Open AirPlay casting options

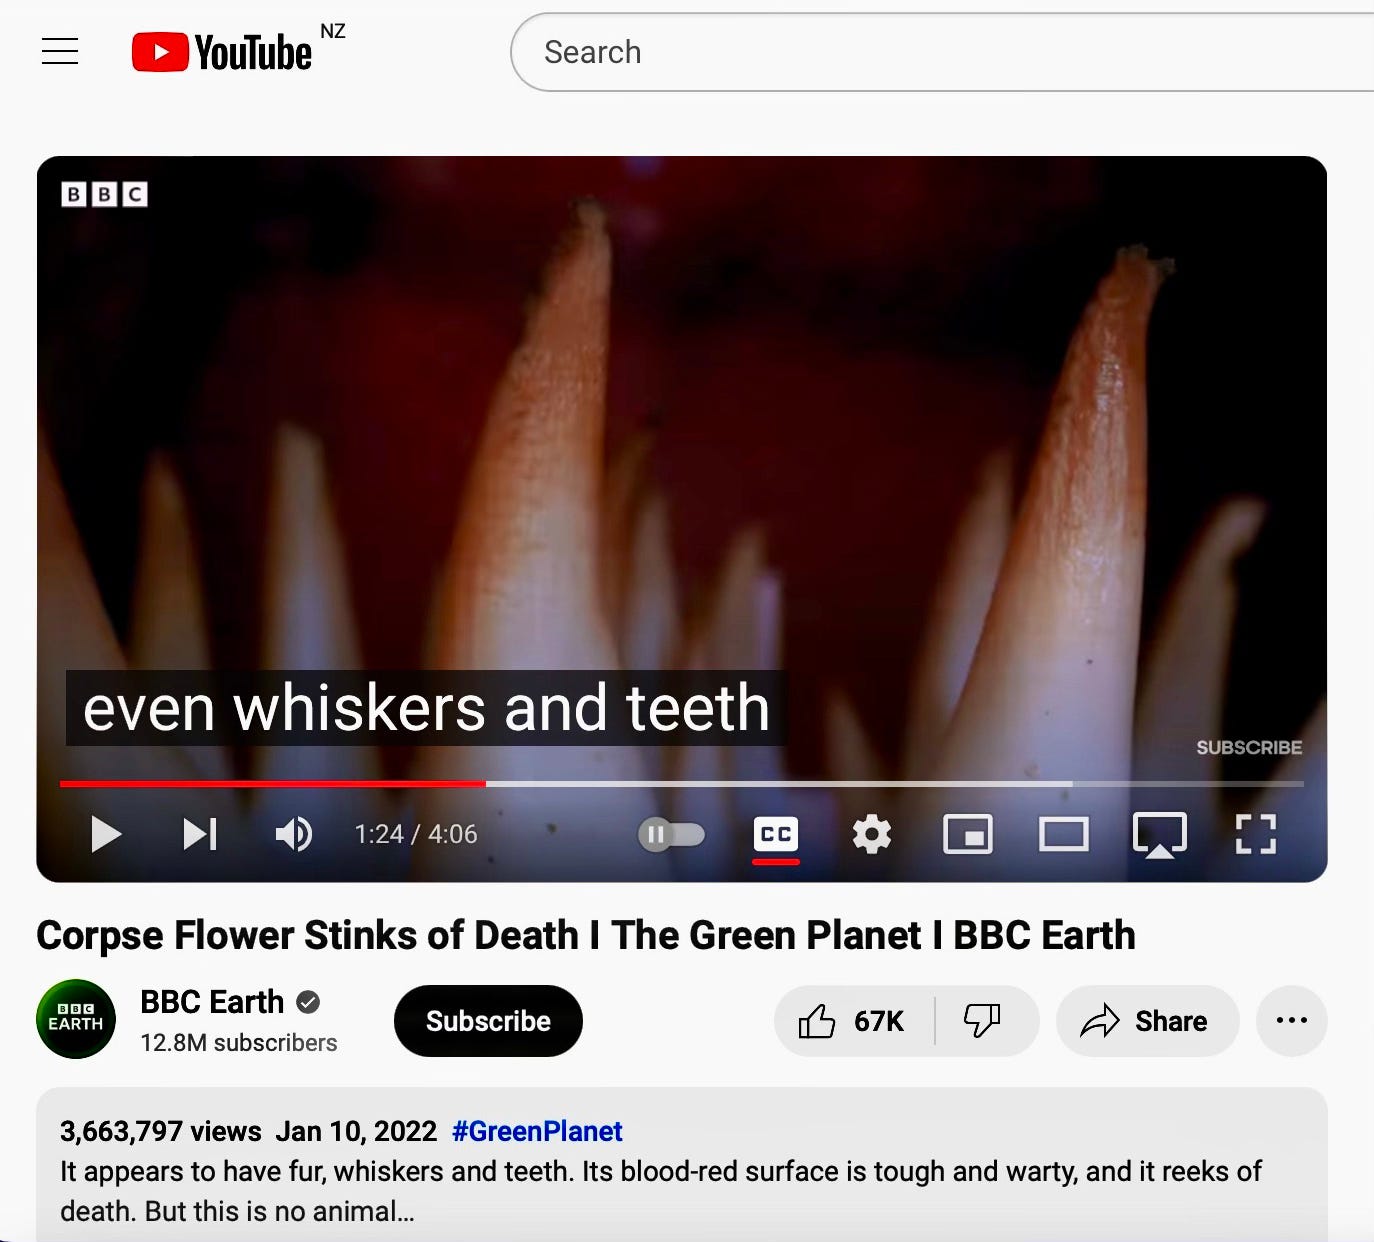point(1160,835)
